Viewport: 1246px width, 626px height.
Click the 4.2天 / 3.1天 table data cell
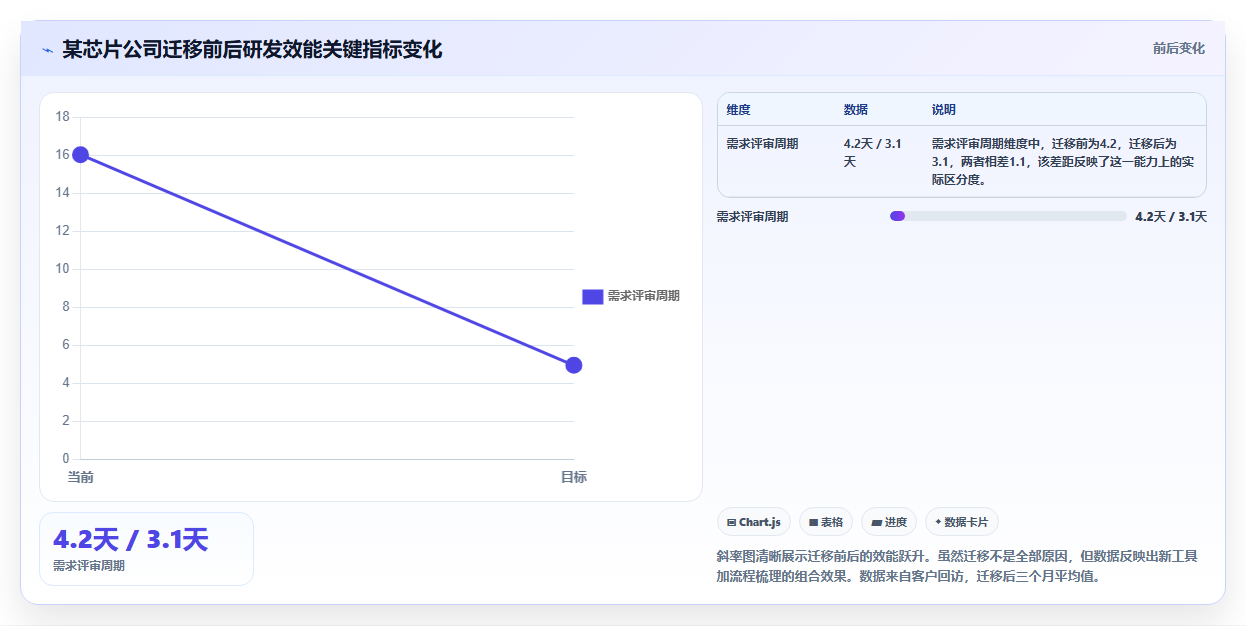[x=873, y=152]
